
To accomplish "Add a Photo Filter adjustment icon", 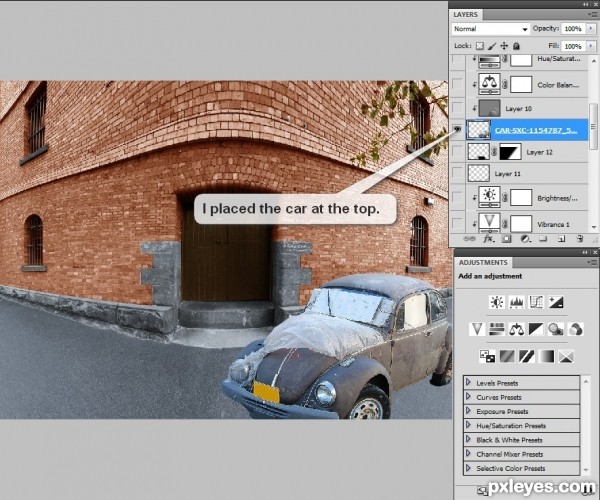I will [556, 329].
